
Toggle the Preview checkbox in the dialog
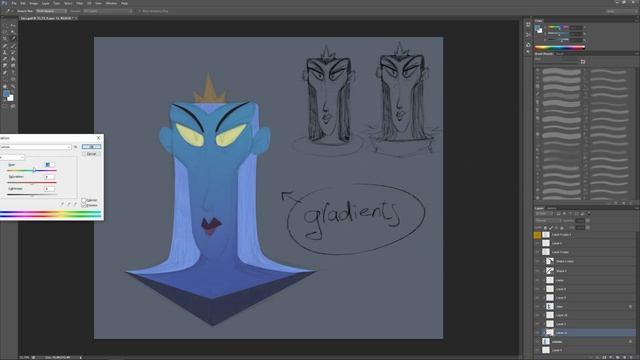(x=84, y=205)
